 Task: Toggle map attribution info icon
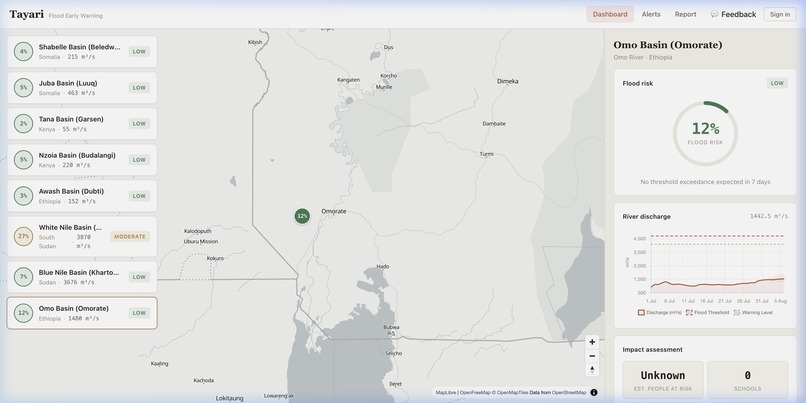click(594, 392)
